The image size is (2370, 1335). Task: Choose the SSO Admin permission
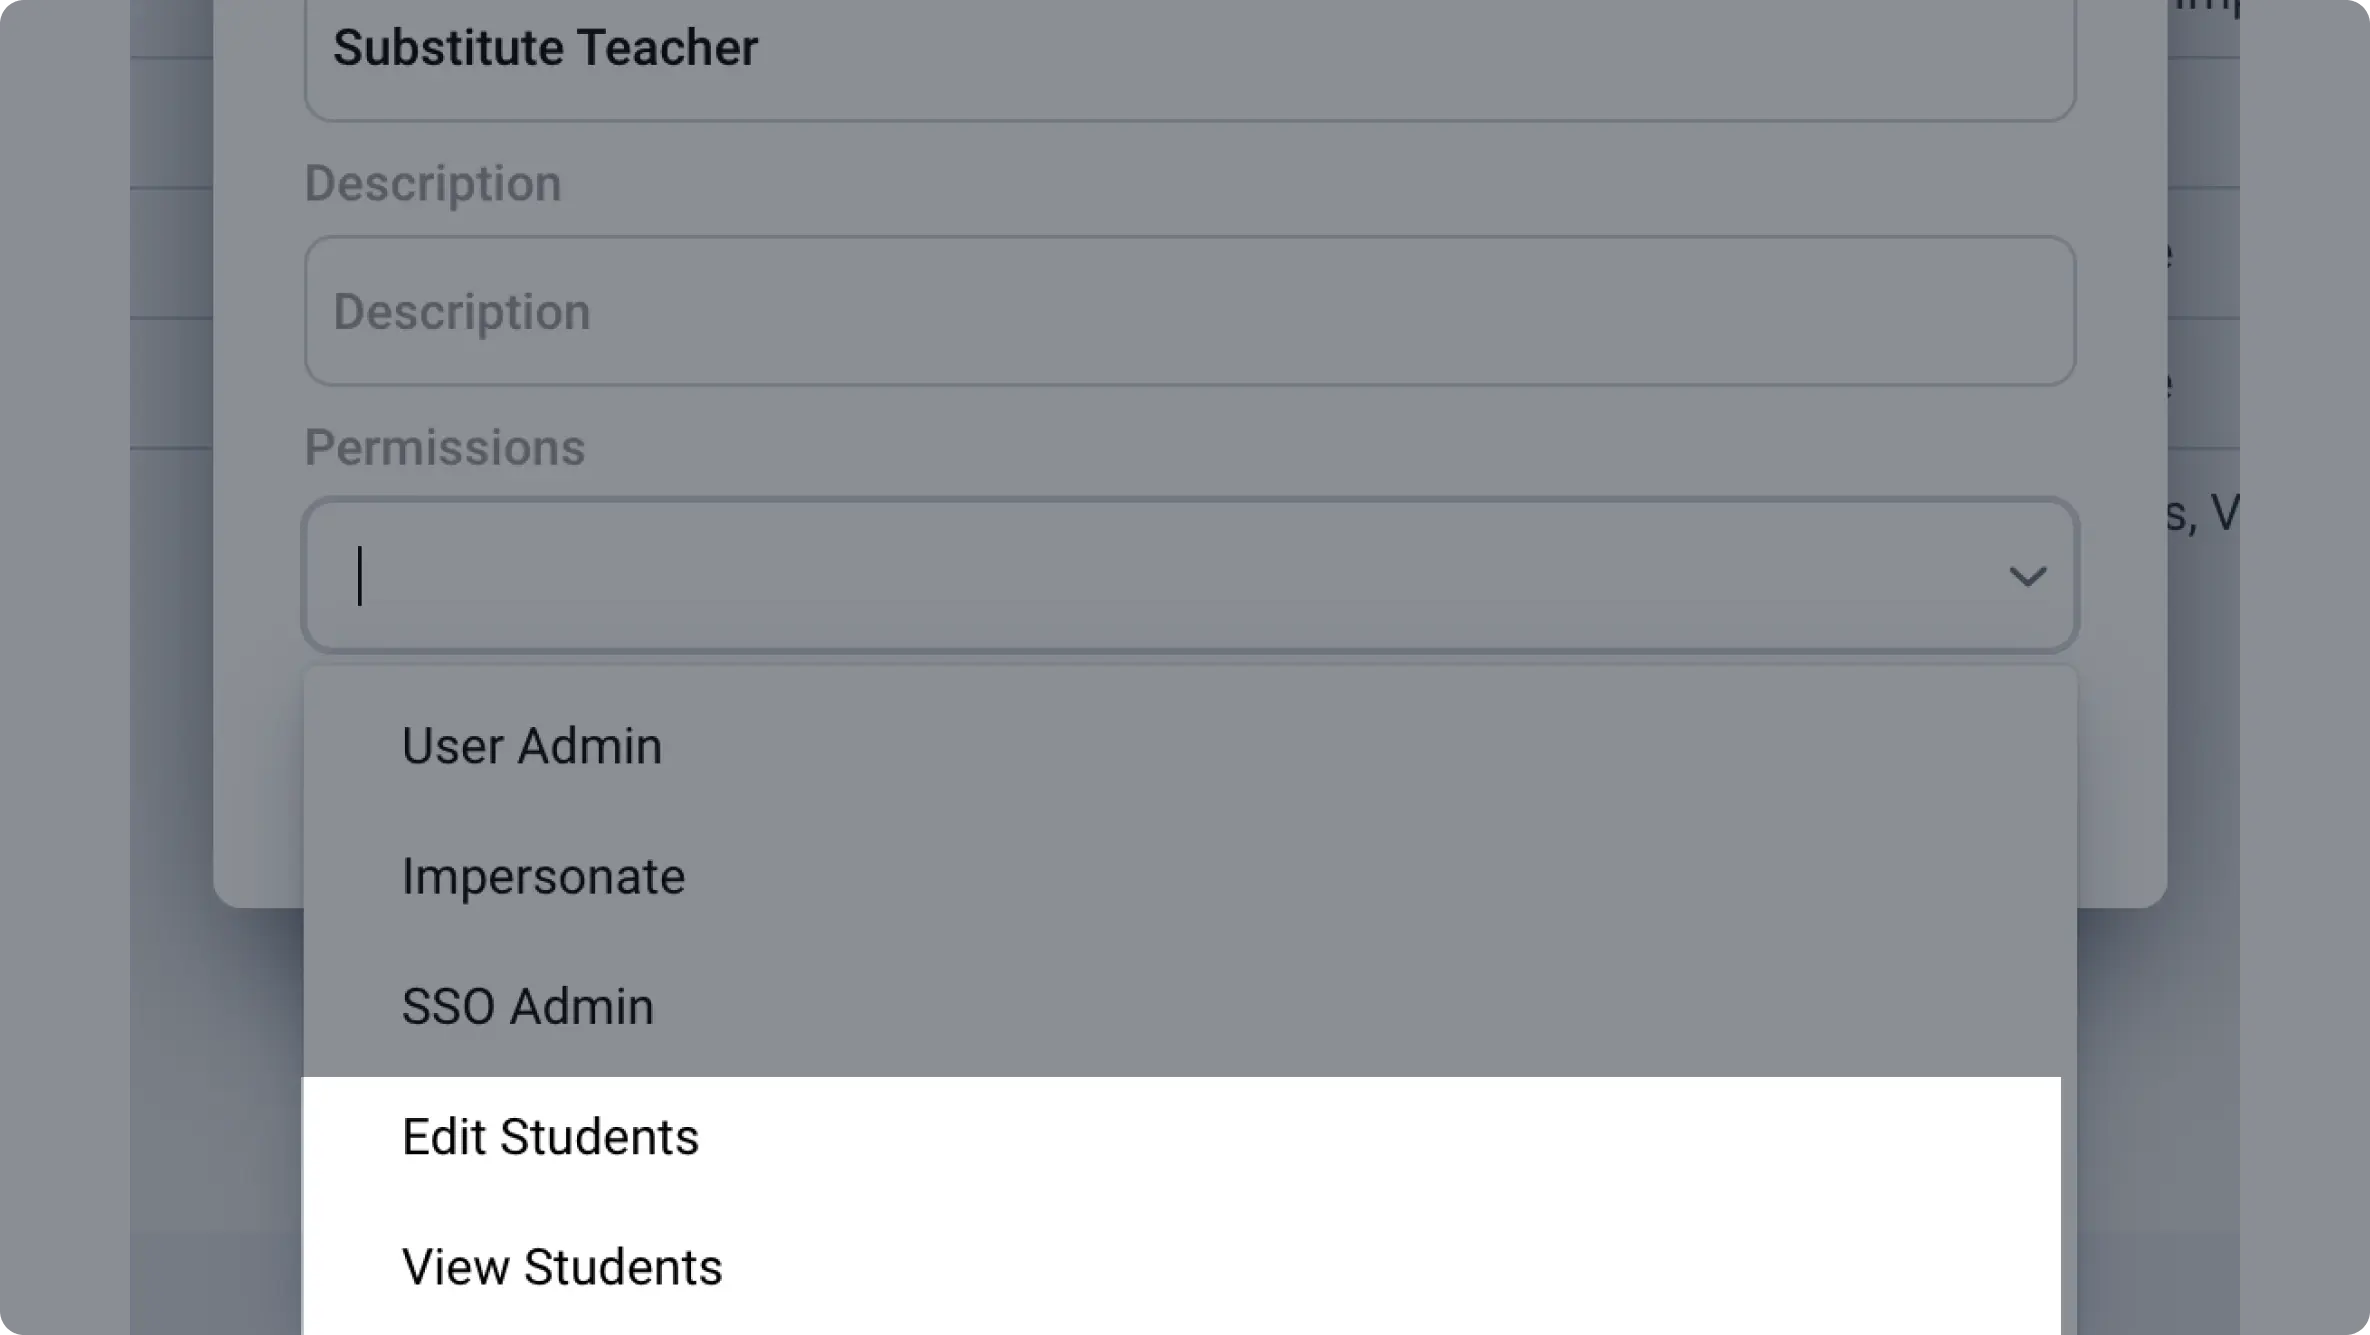527,1006
